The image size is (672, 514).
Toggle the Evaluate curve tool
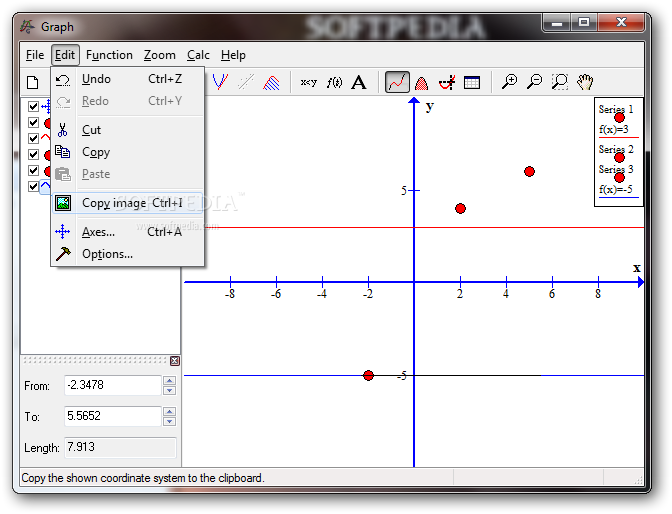click(x=397, y=82)
